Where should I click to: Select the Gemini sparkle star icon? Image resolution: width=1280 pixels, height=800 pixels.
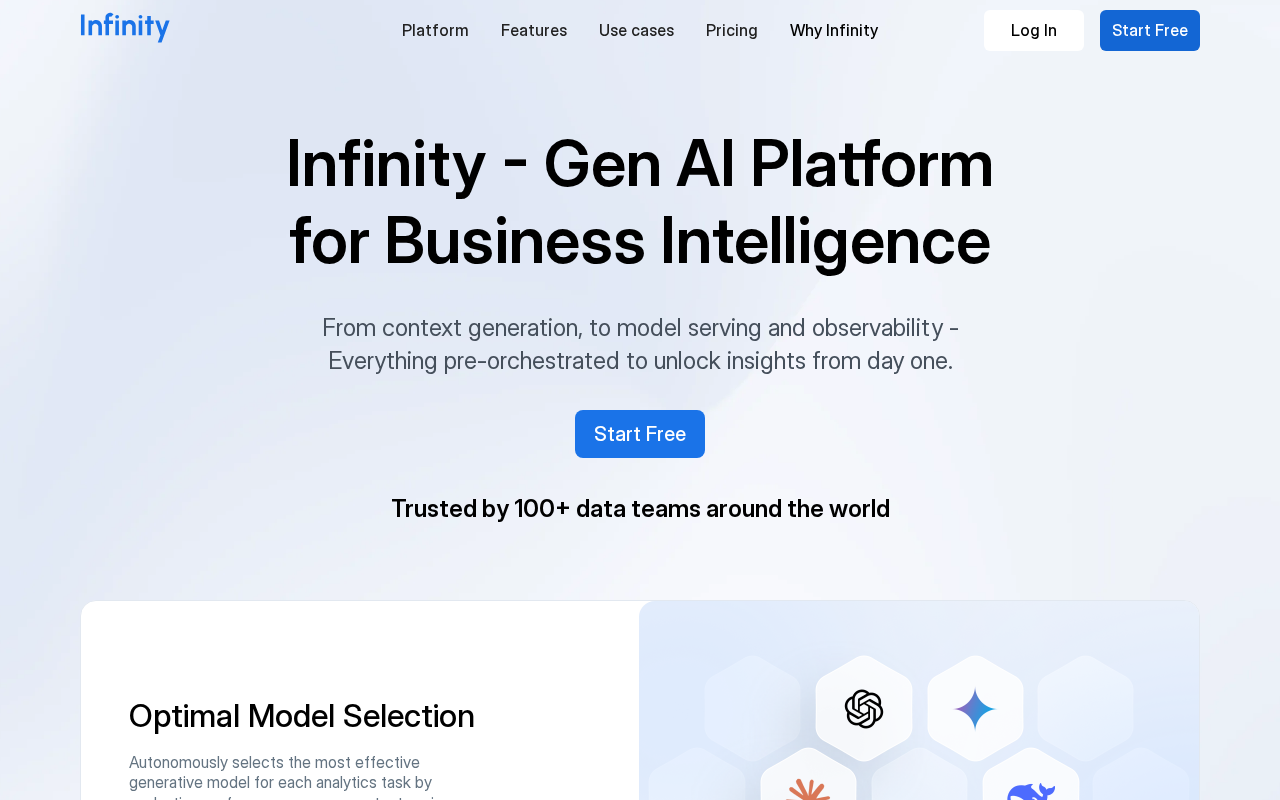point(975,709)
